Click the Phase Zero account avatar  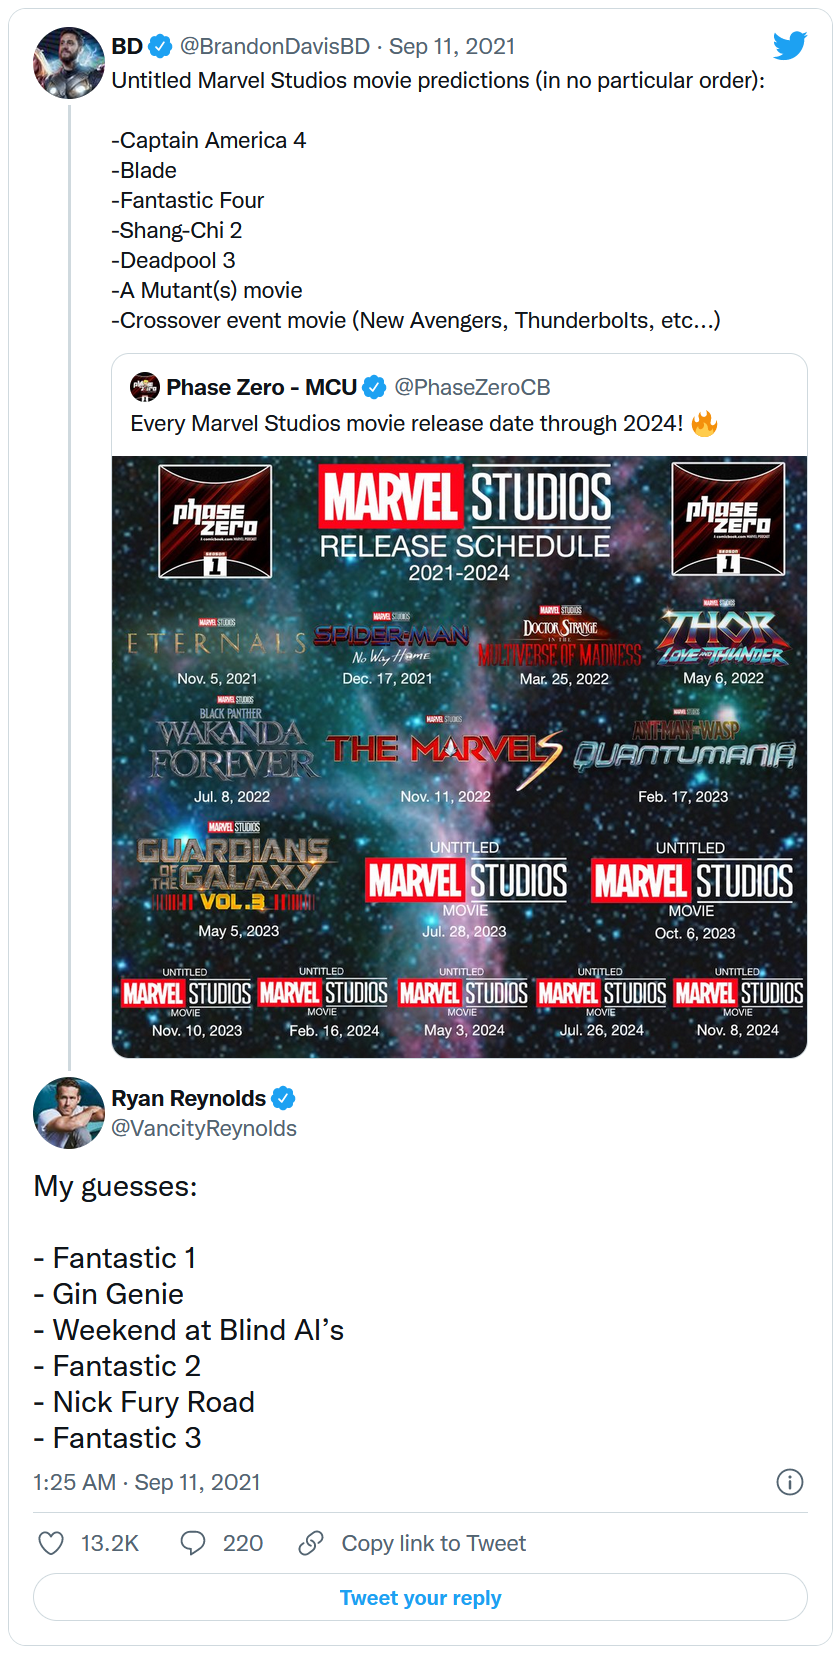[145, 387]
